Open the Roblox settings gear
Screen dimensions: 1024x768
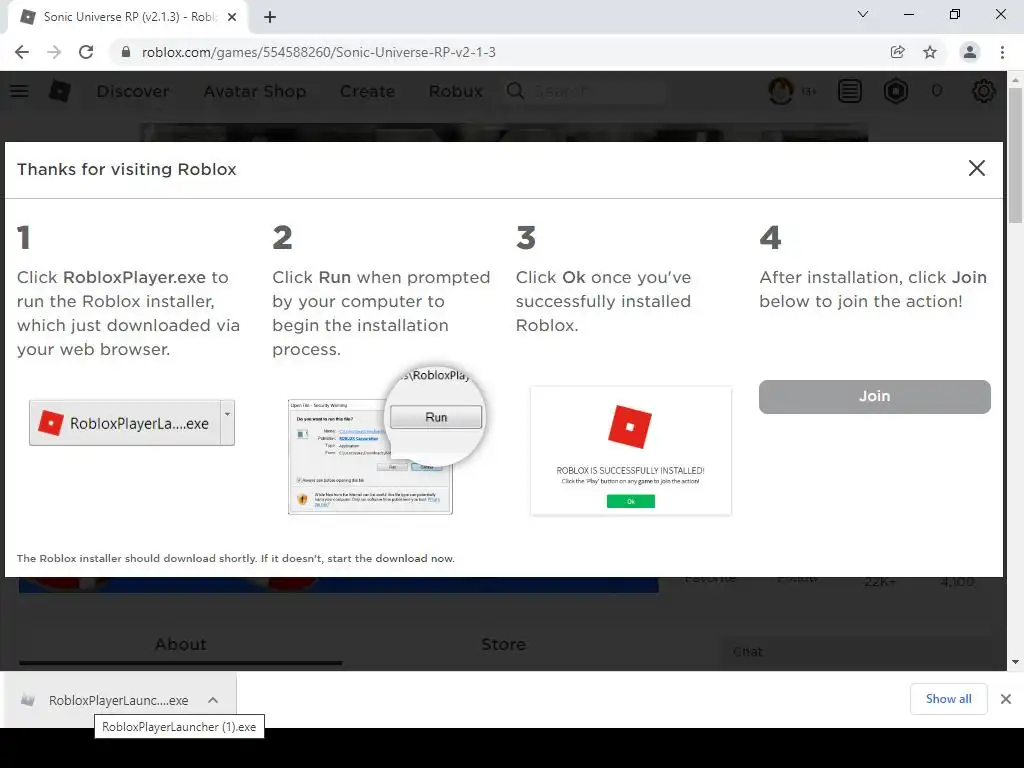point(984,91)
